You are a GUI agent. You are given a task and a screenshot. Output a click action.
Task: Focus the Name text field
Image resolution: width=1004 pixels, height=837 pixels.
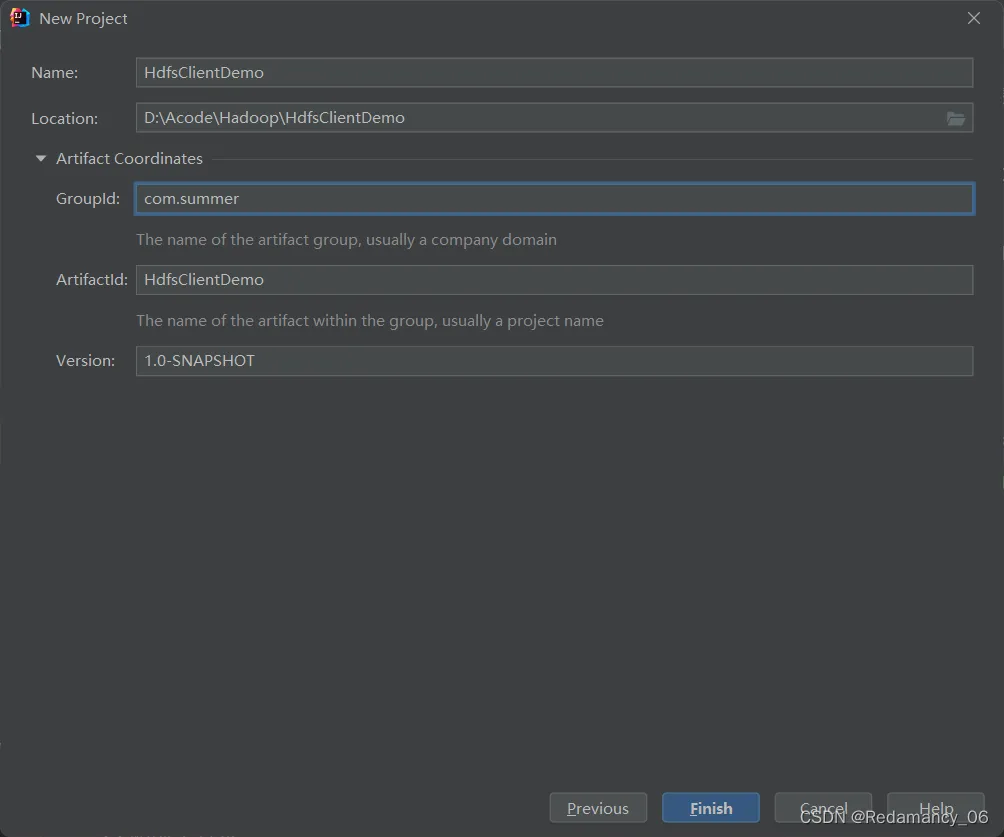pos(553,72)
